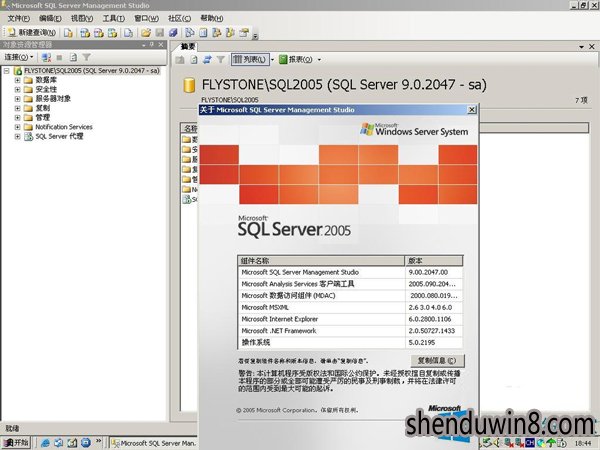Image resolution: width=600 pixels, height=450 pixels.
Task: Click the 报表(O) report button
Action: click(x=296, y=59)
